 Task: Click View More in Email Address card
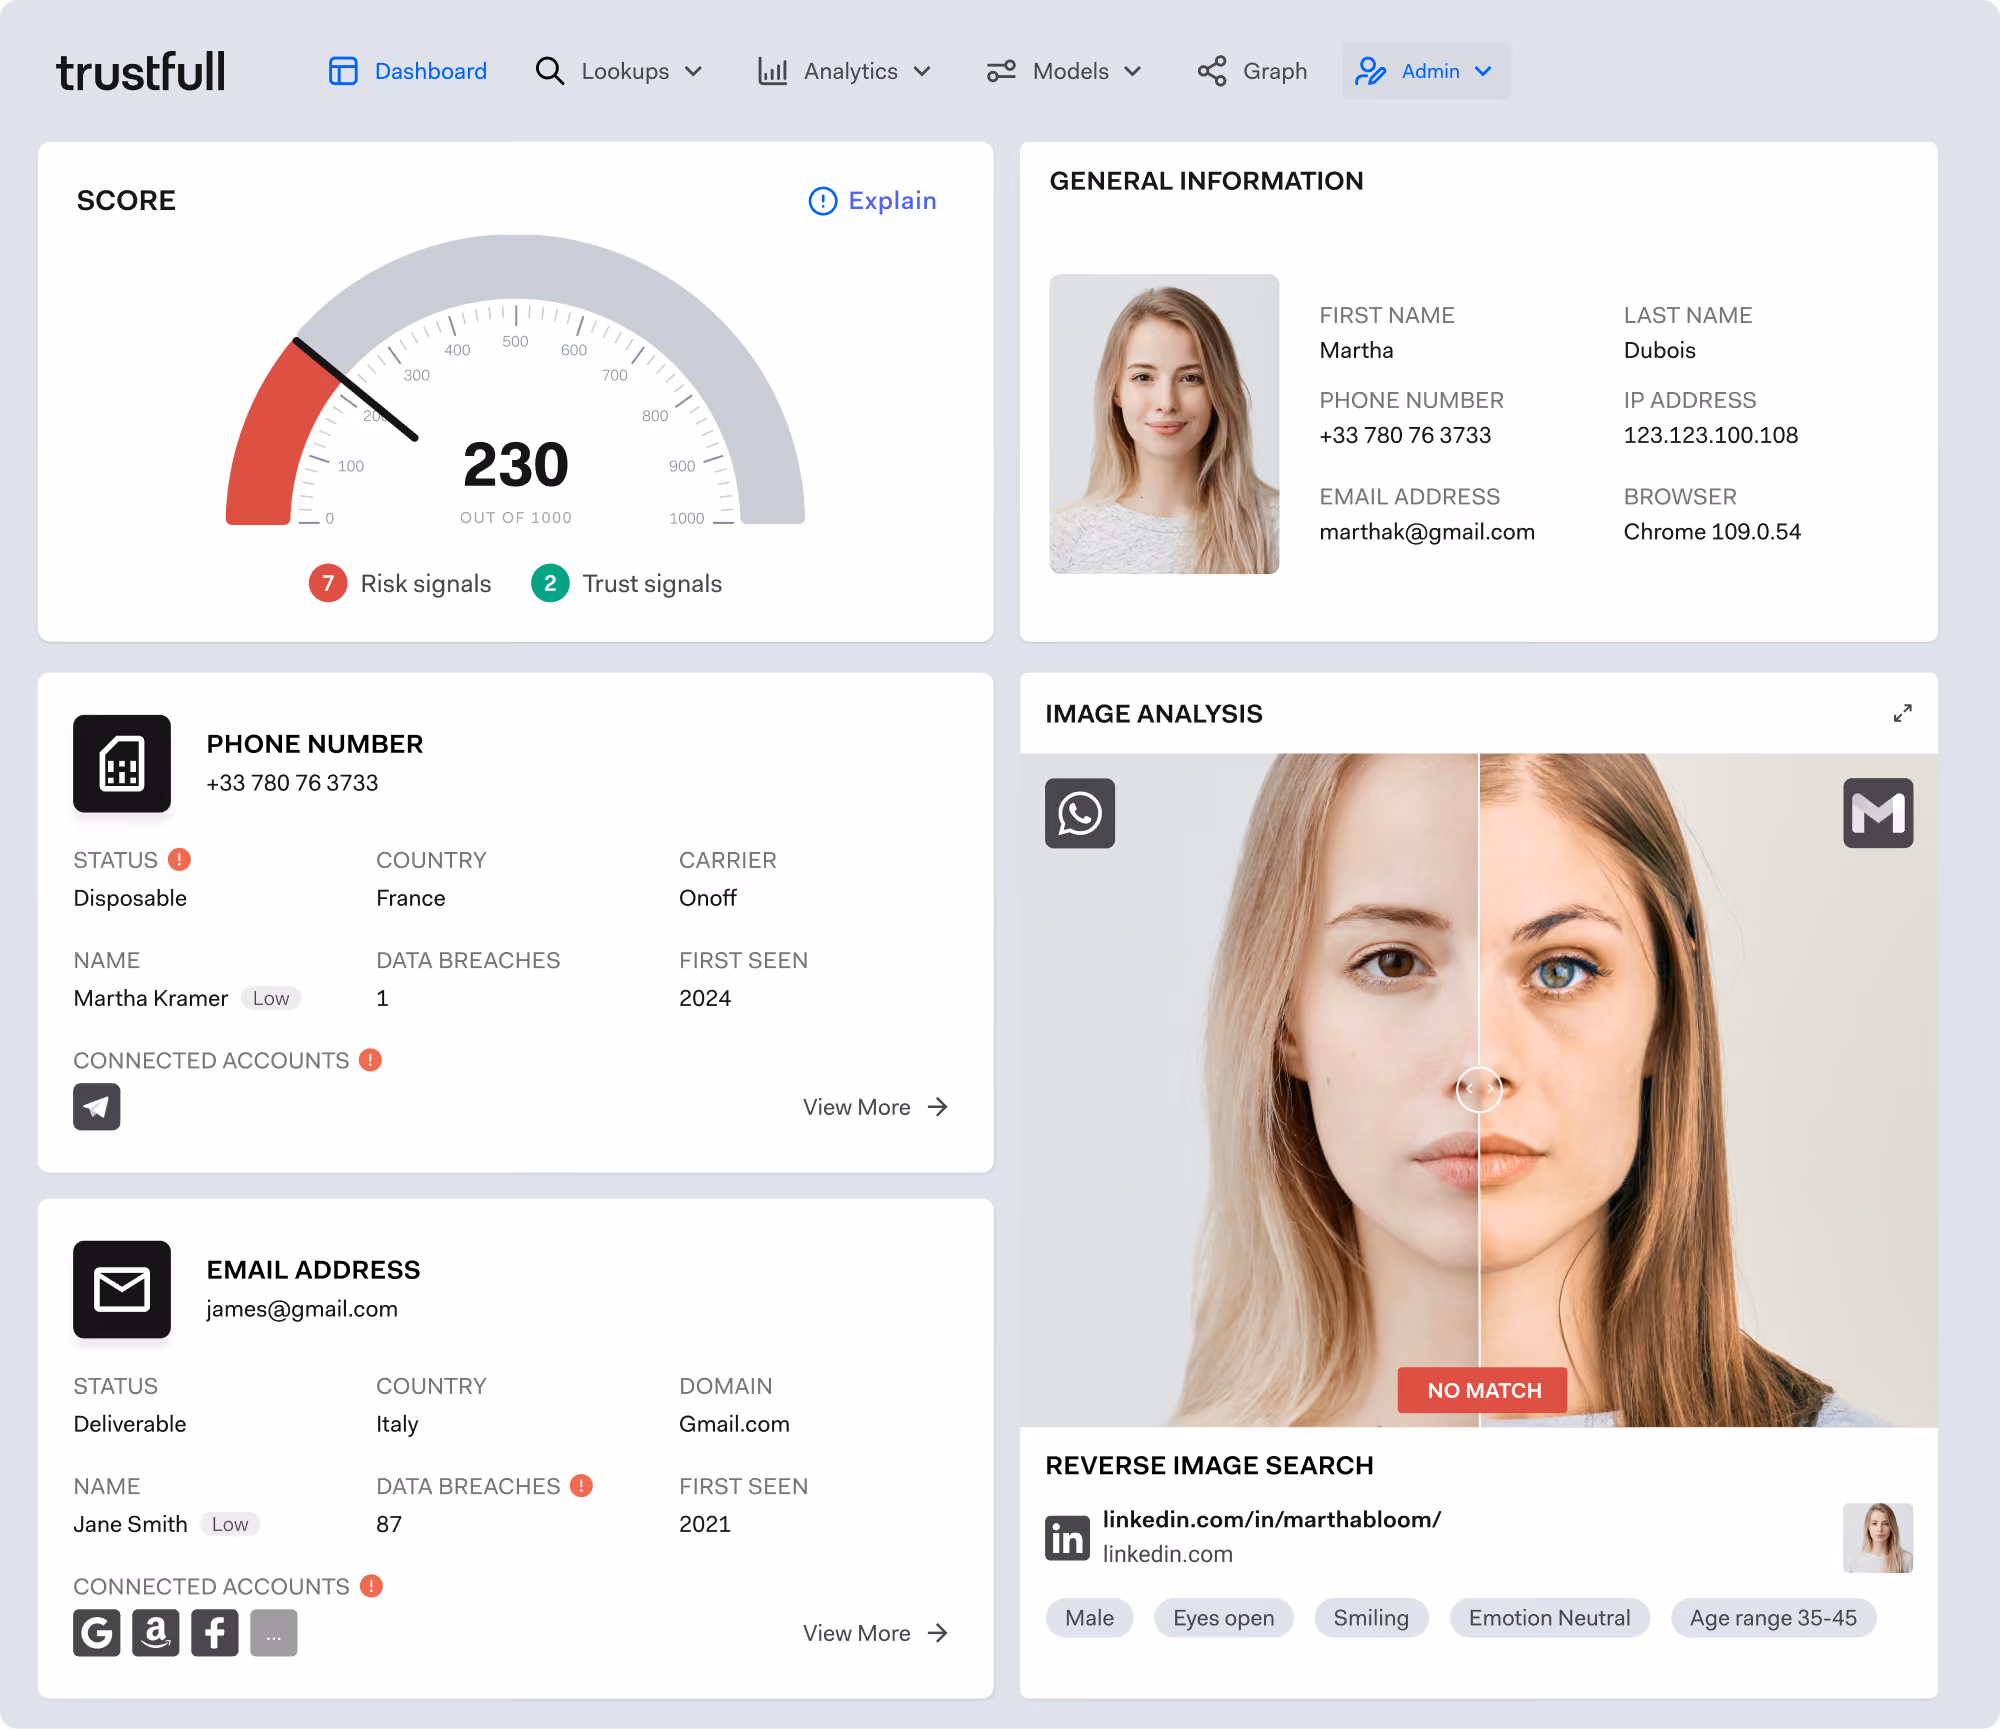[x=875, y=1633]
